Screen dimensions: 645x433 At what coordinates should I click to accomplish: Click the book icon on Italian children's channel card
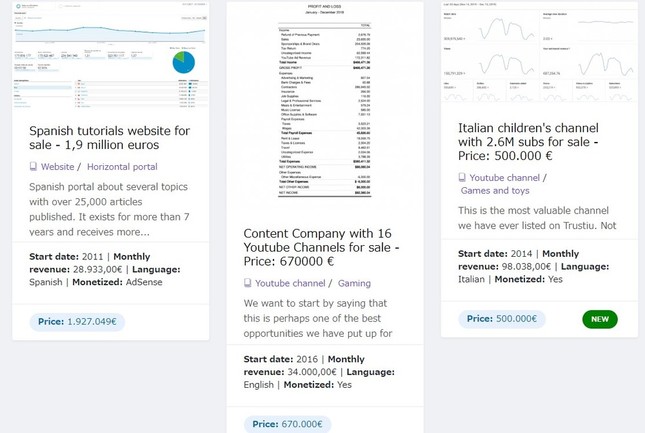click(462, 178)
